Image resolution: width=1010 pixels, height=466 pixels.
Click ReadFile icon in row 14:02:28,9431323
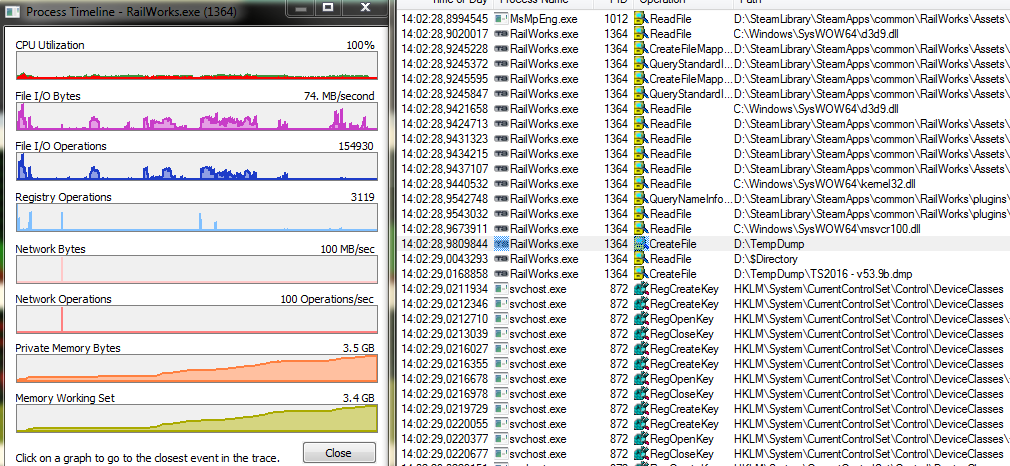tap(640, 139)
